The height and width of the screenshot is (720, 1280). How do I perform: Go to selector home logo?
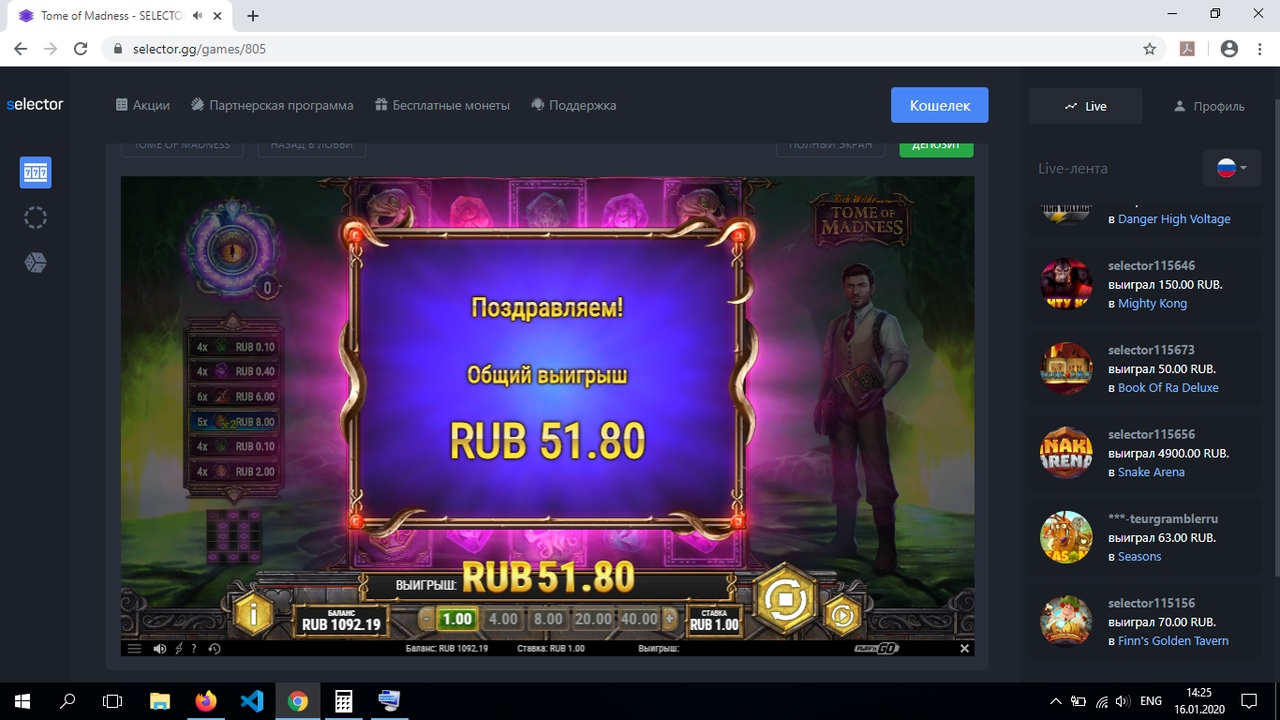coord(35,104)
